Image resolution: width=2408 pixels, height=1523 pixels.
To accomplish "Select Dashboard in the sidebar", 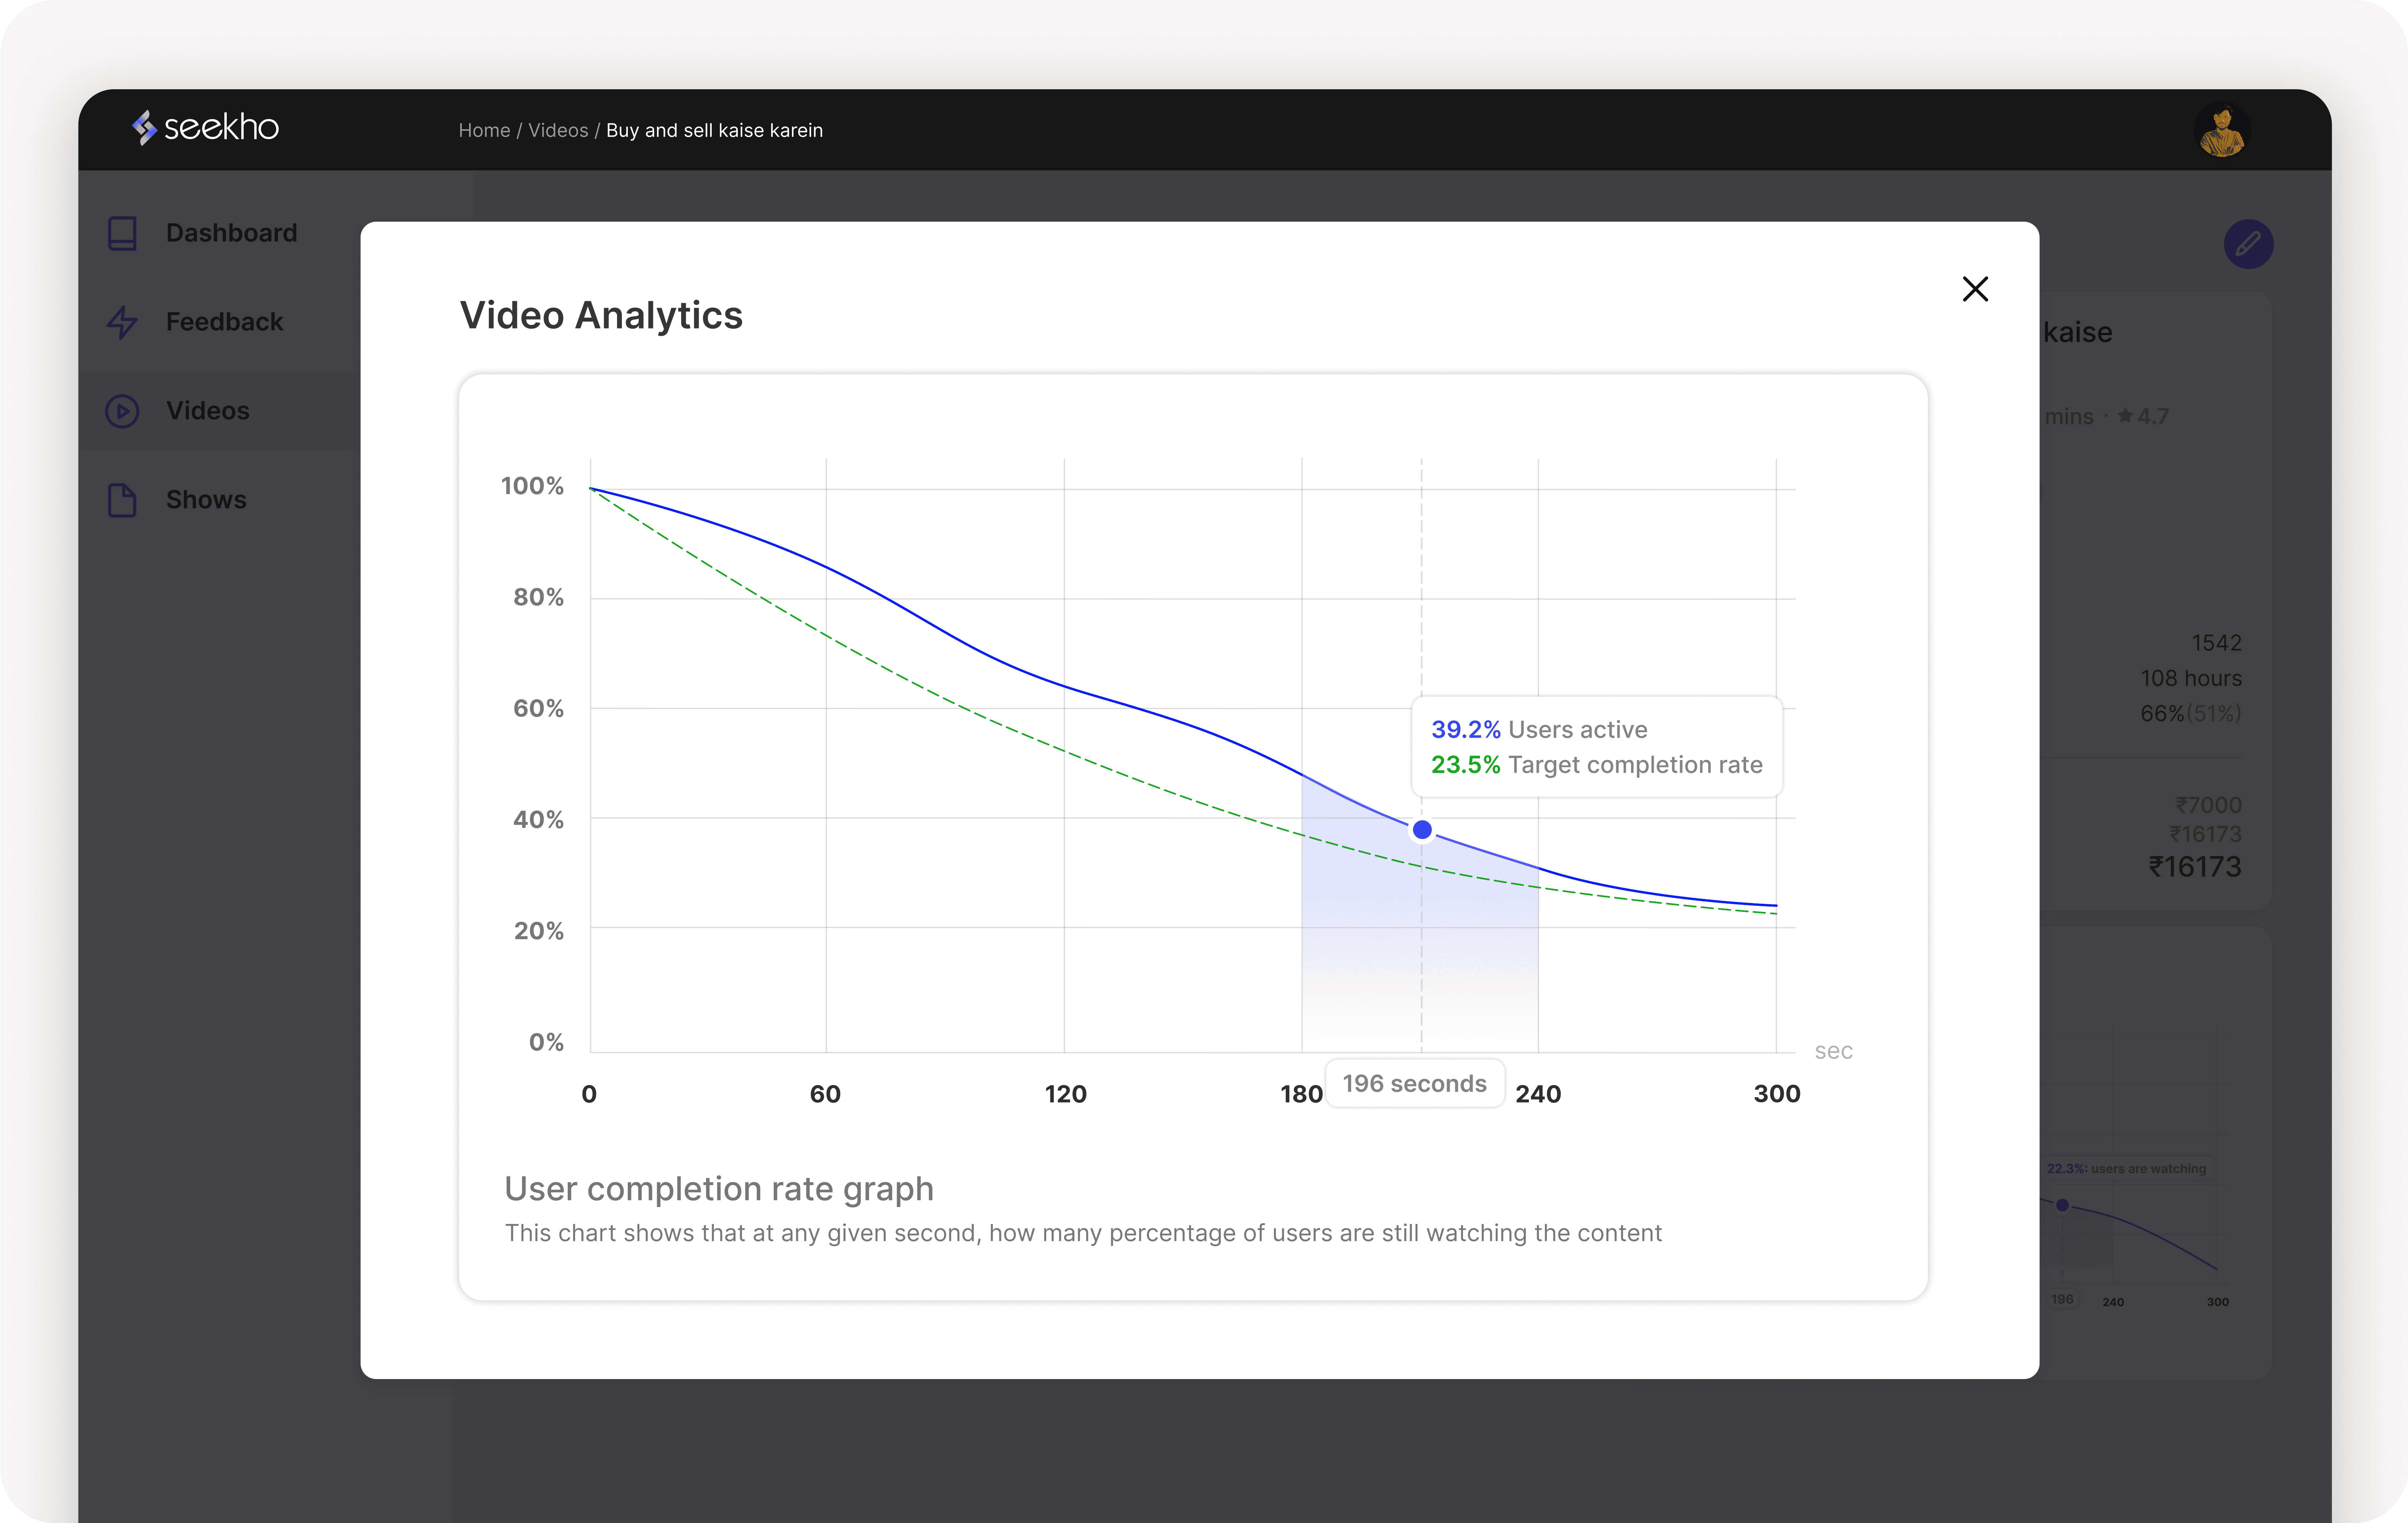I will (231, 233).
